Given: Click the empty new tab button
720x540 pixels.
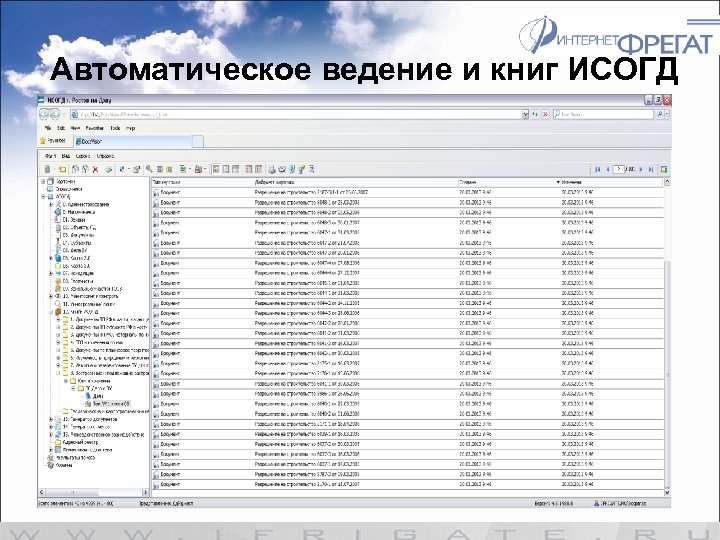Looking at the screenshot, I should [197, 141].
